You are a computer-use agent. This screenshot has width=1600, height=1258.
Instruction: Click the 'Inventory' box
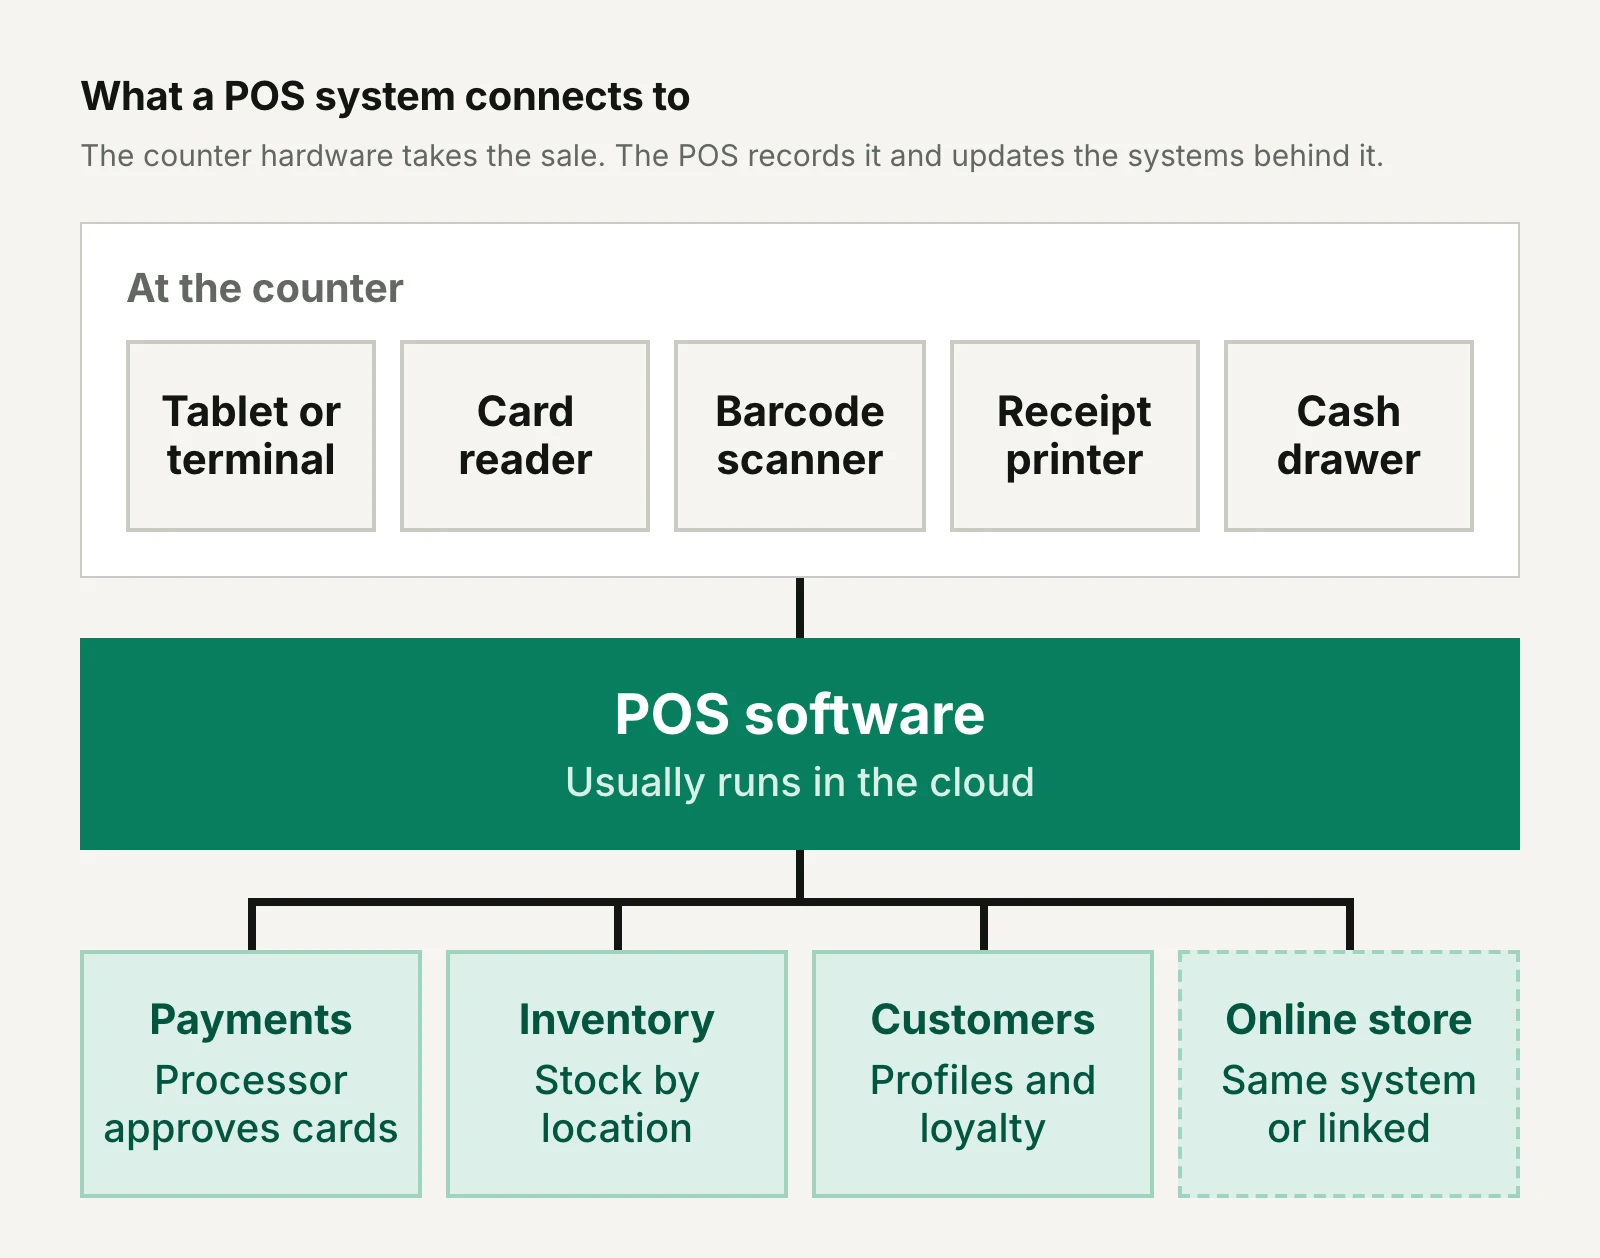pos(617,1074)
